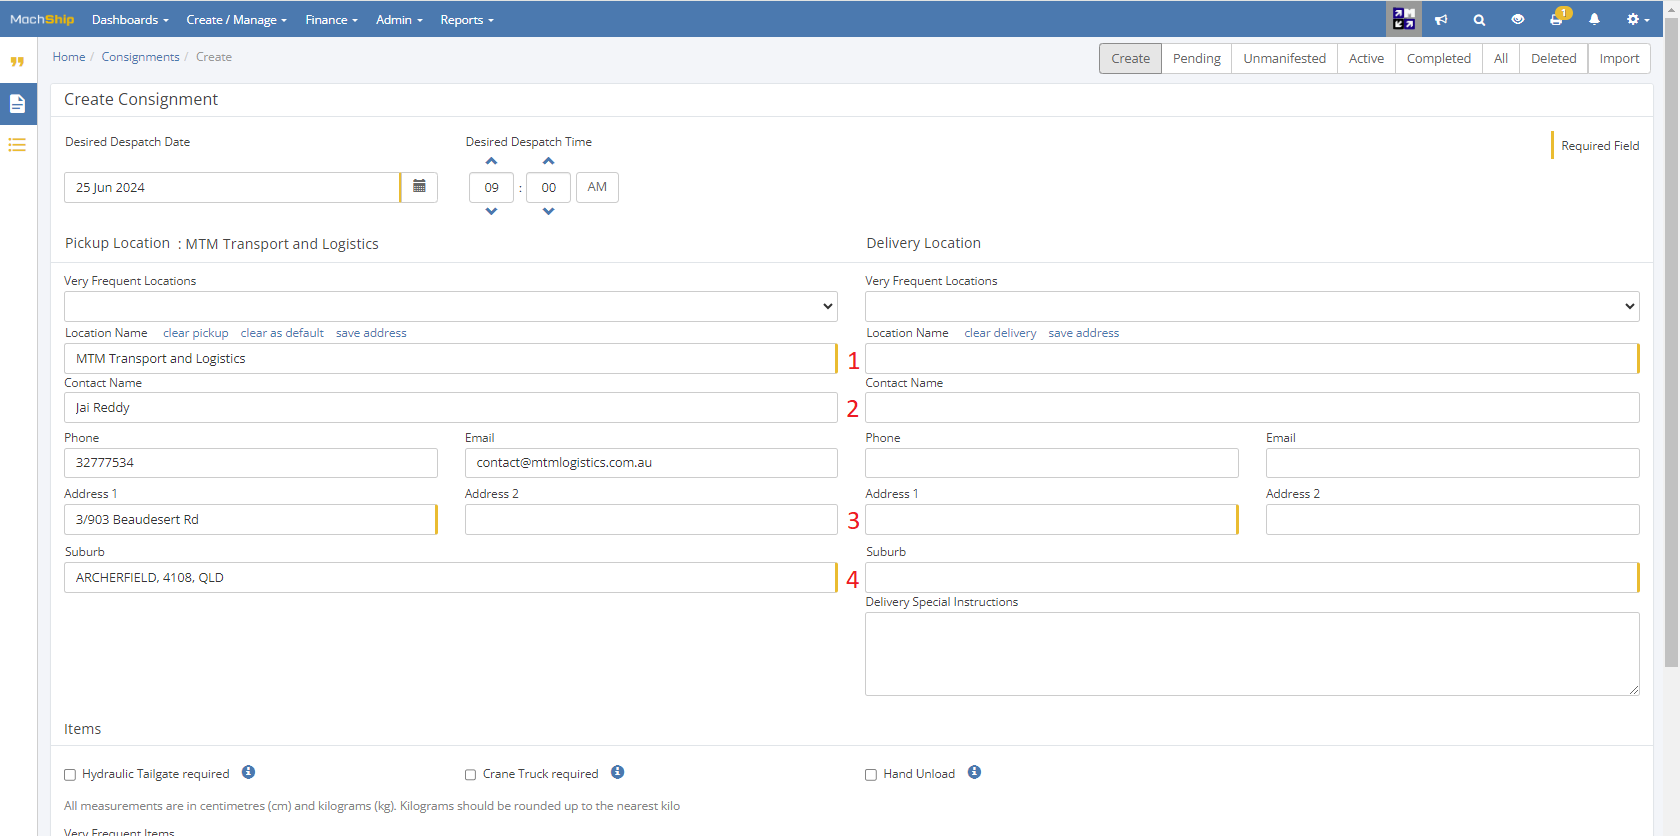The height and width of the screenshot is (836, 1680).
Task: Expand the Reports menu
Action: (467, 19)
